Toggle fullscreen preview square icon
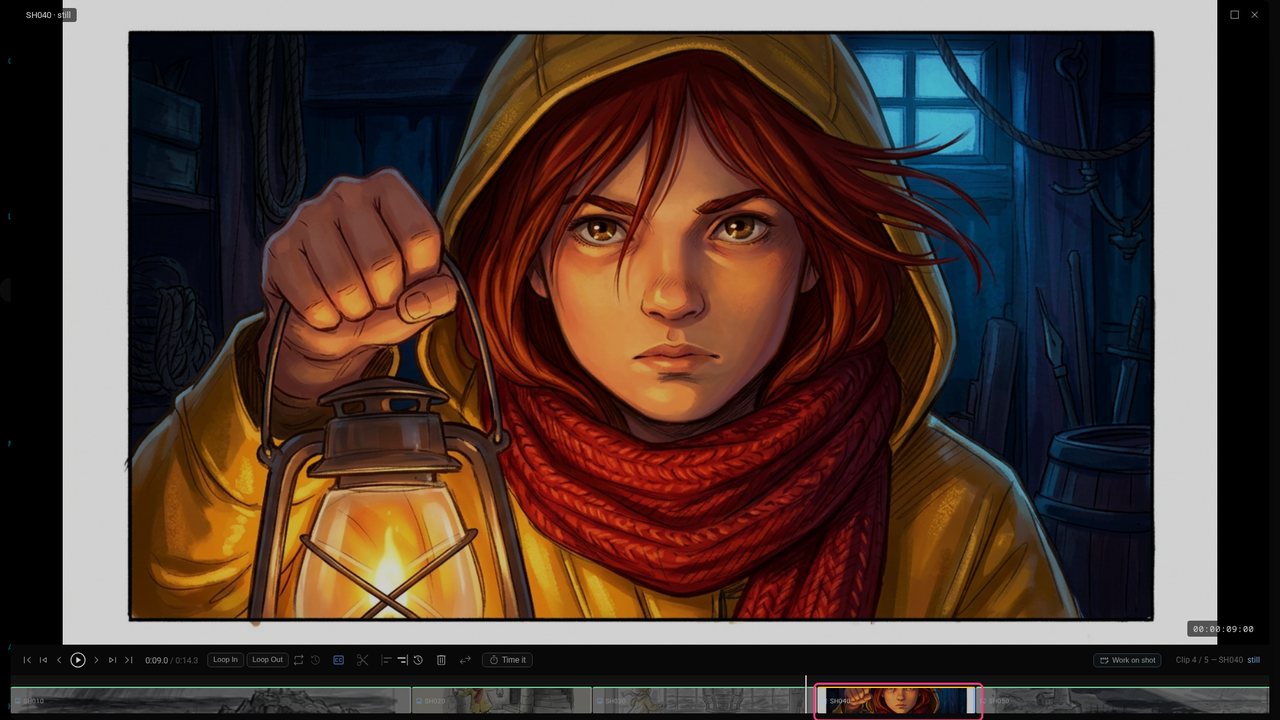 click(1234, 15)
